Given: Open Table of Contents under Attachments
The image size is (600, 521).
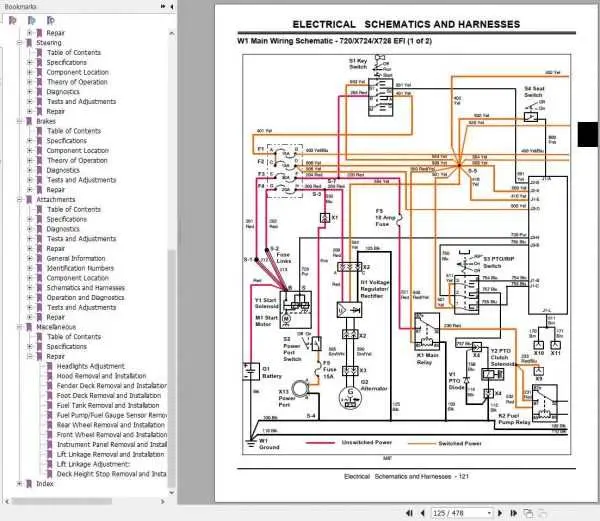Looking at the screenshot, I should [74, 210].
